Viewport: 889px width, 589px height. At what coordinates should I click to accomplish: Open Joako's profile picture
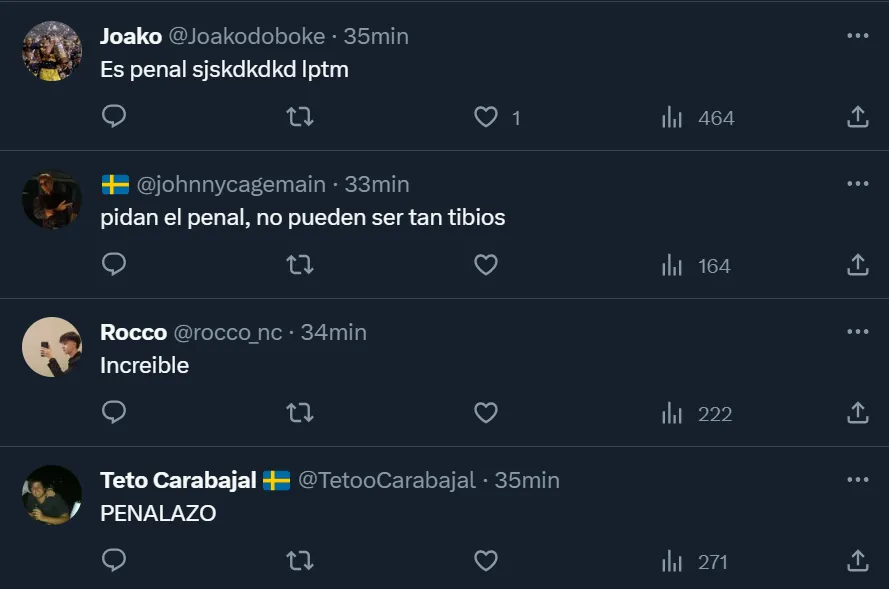click(x=52, y=51)
